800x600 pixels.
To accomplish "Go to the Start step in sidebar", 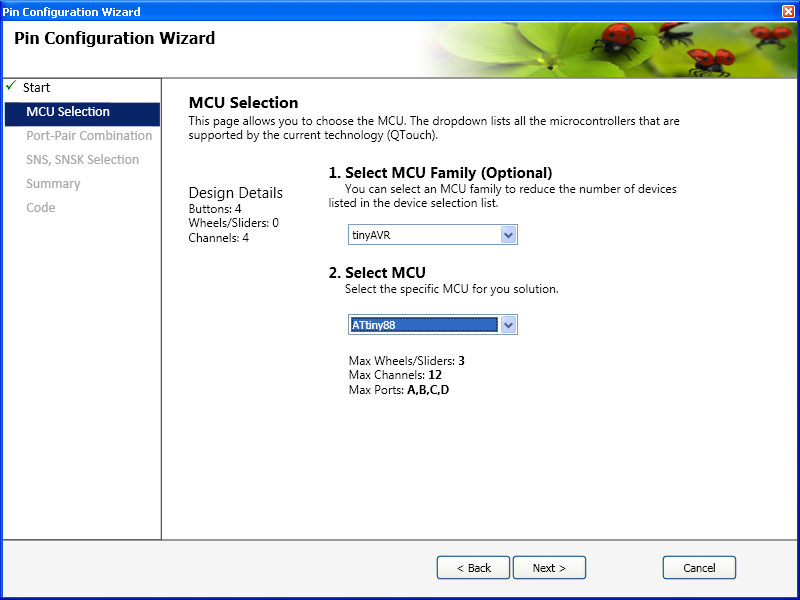I will coord(36,88).
